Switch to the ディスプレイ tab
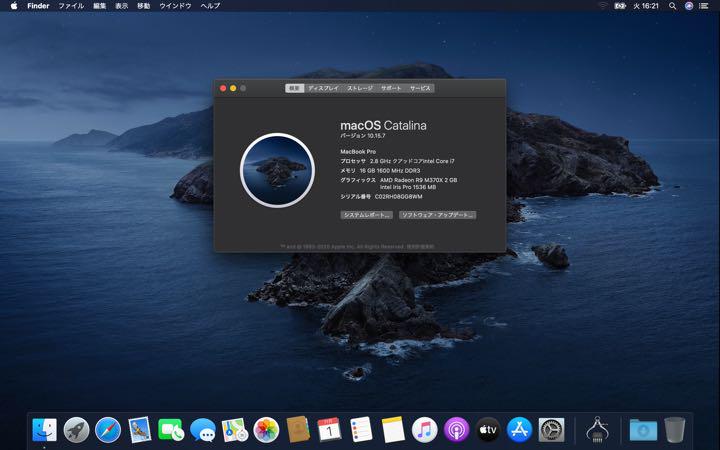Screen dimensions: 720x450 coord(323,88)
